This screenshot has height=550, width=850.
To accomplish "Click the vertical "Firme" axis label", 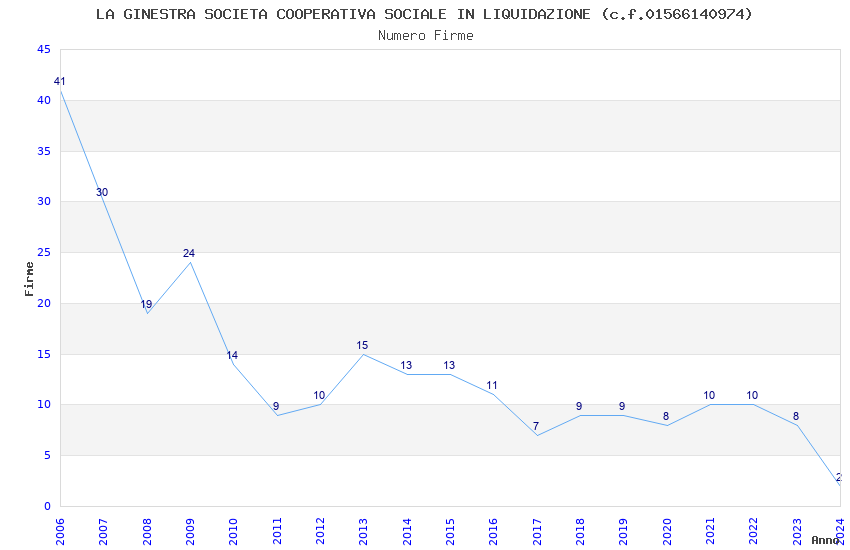I will (29, 278).
